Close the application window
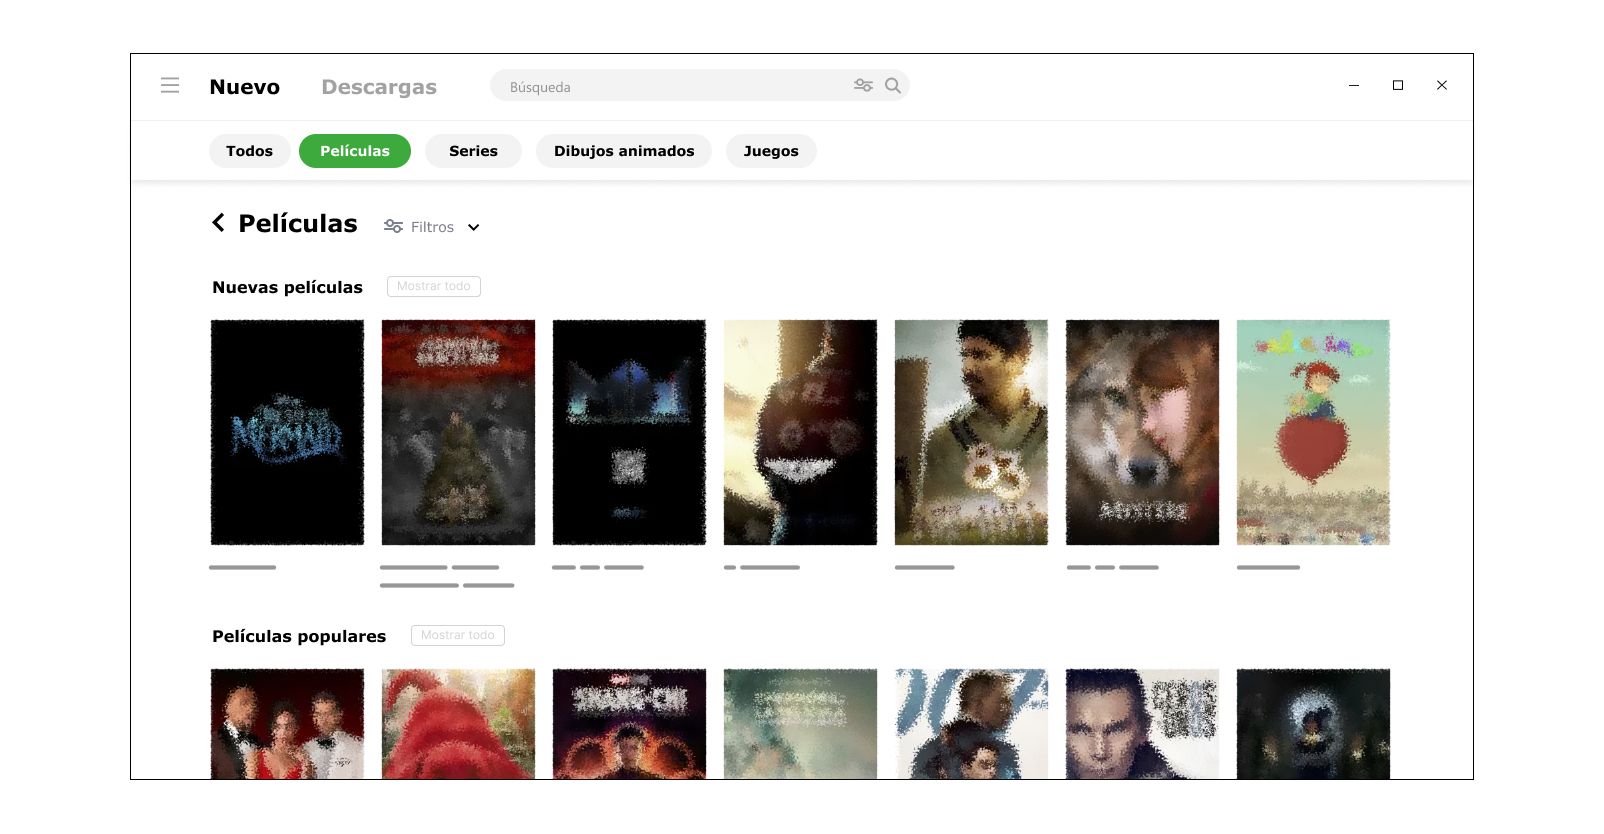Viewport: 1604px width, 834px height. [x=1442, y=86]
